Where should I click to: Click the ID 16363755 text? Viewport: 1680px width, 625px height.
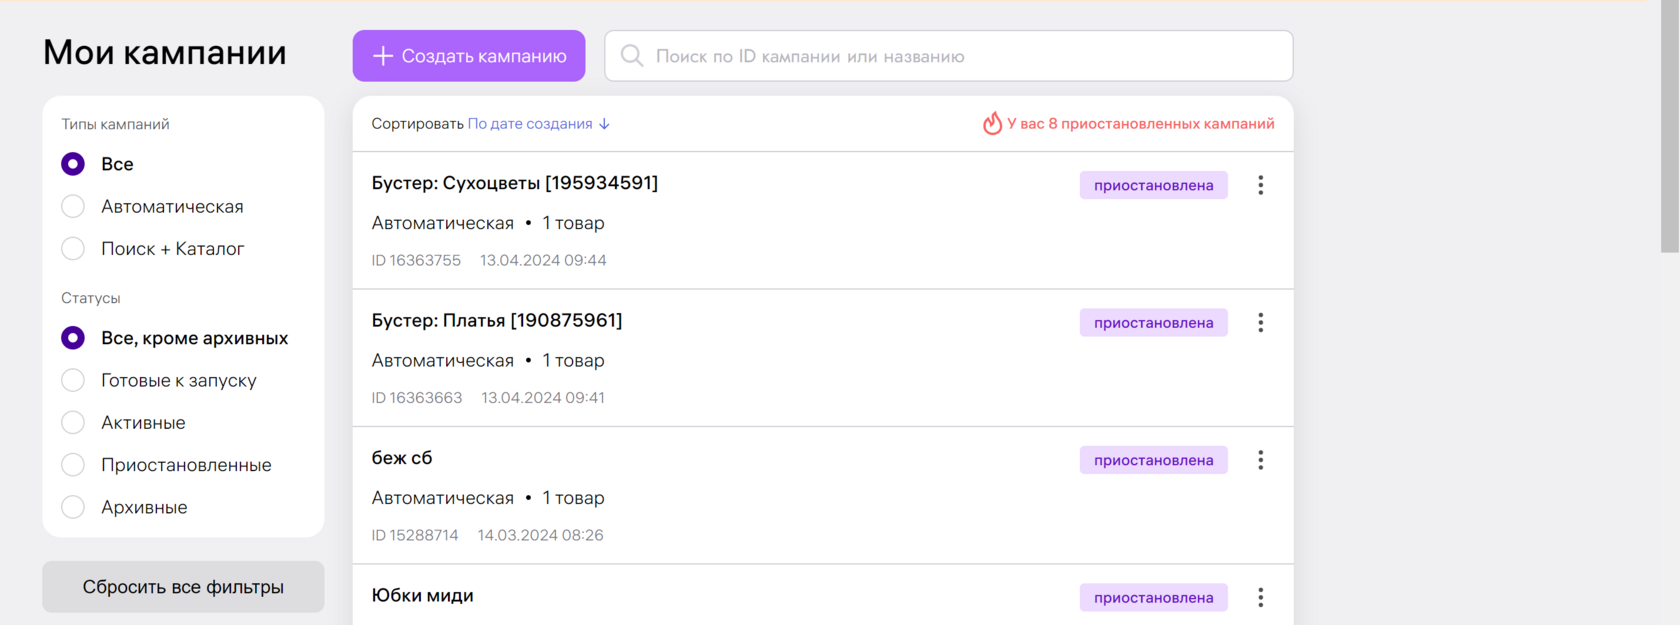[416, 260]
